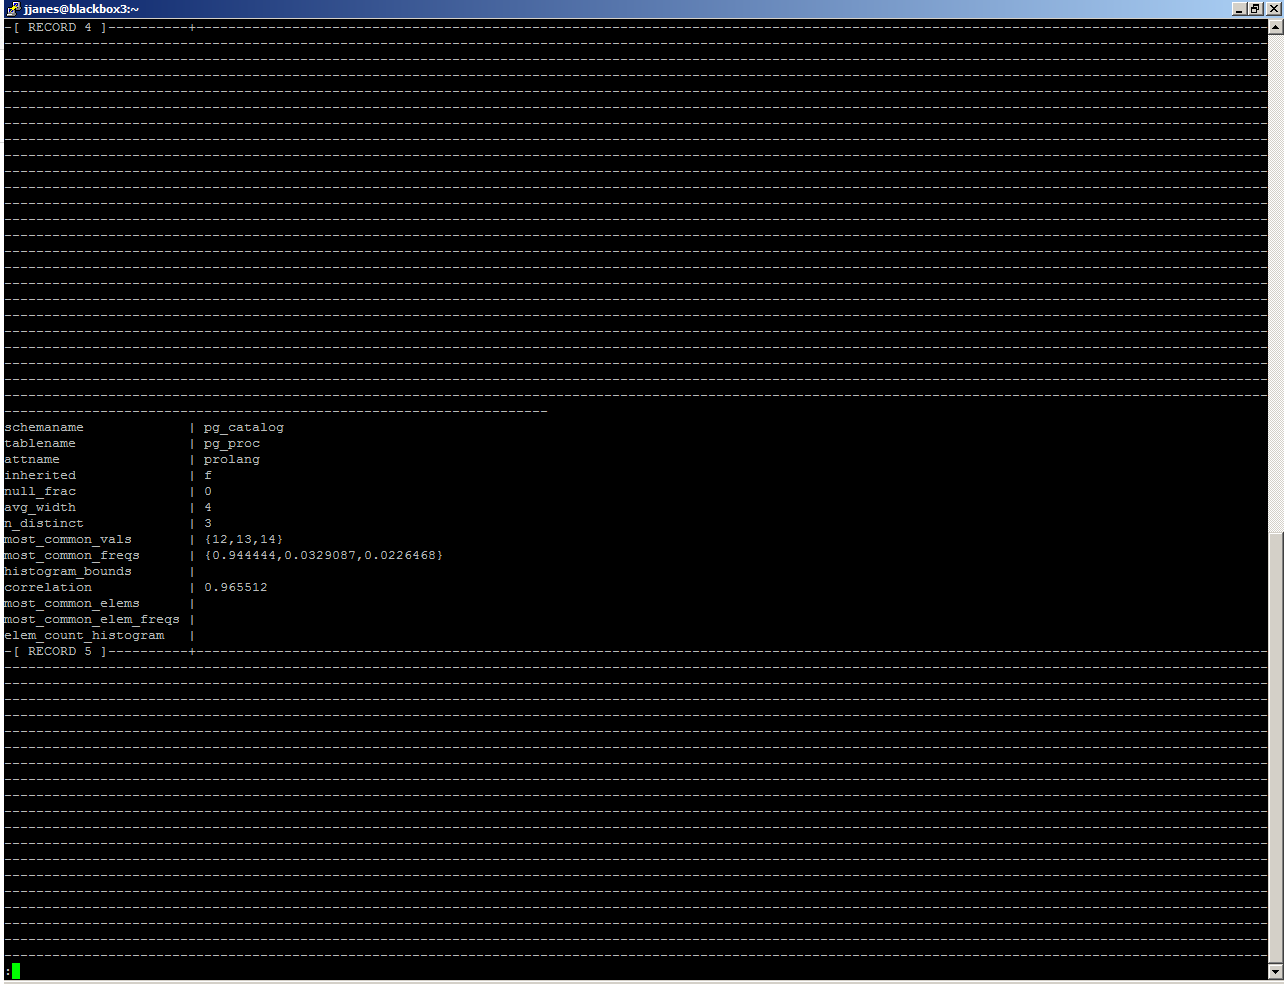
Task: Click the {12,13,14} most_common_vals value
Action: click(244, 540)
